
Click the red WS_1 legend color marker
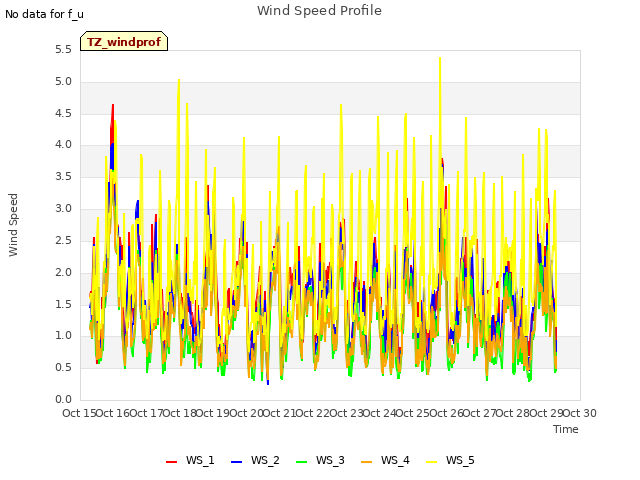[x=171, y=462]
